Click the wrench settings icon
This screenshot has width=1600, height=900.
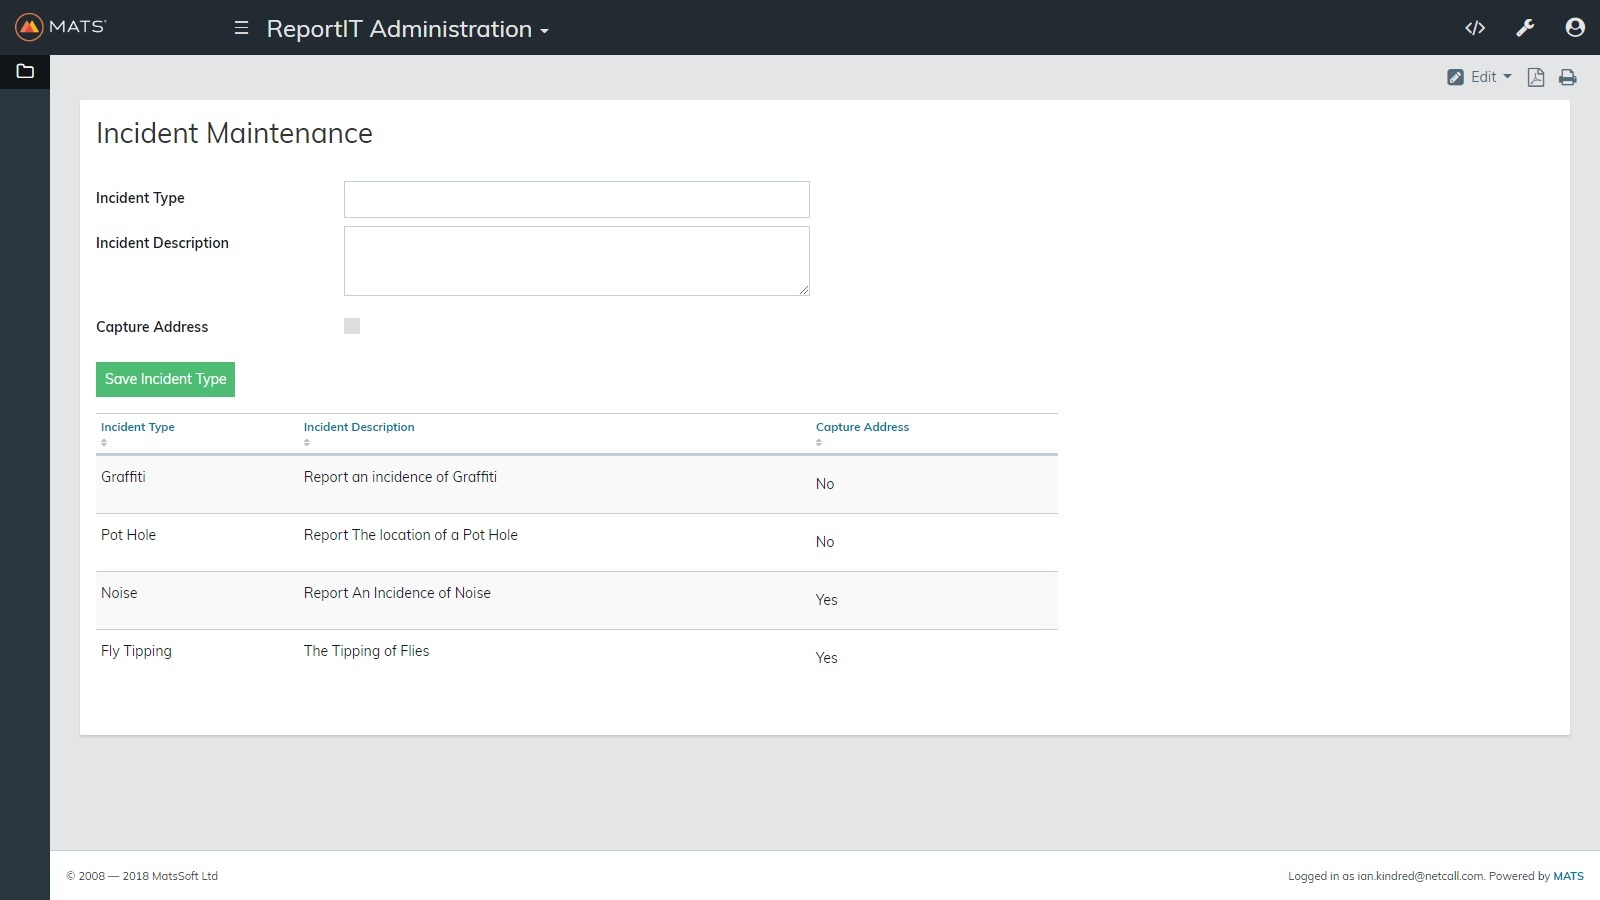click(1525, 28)
